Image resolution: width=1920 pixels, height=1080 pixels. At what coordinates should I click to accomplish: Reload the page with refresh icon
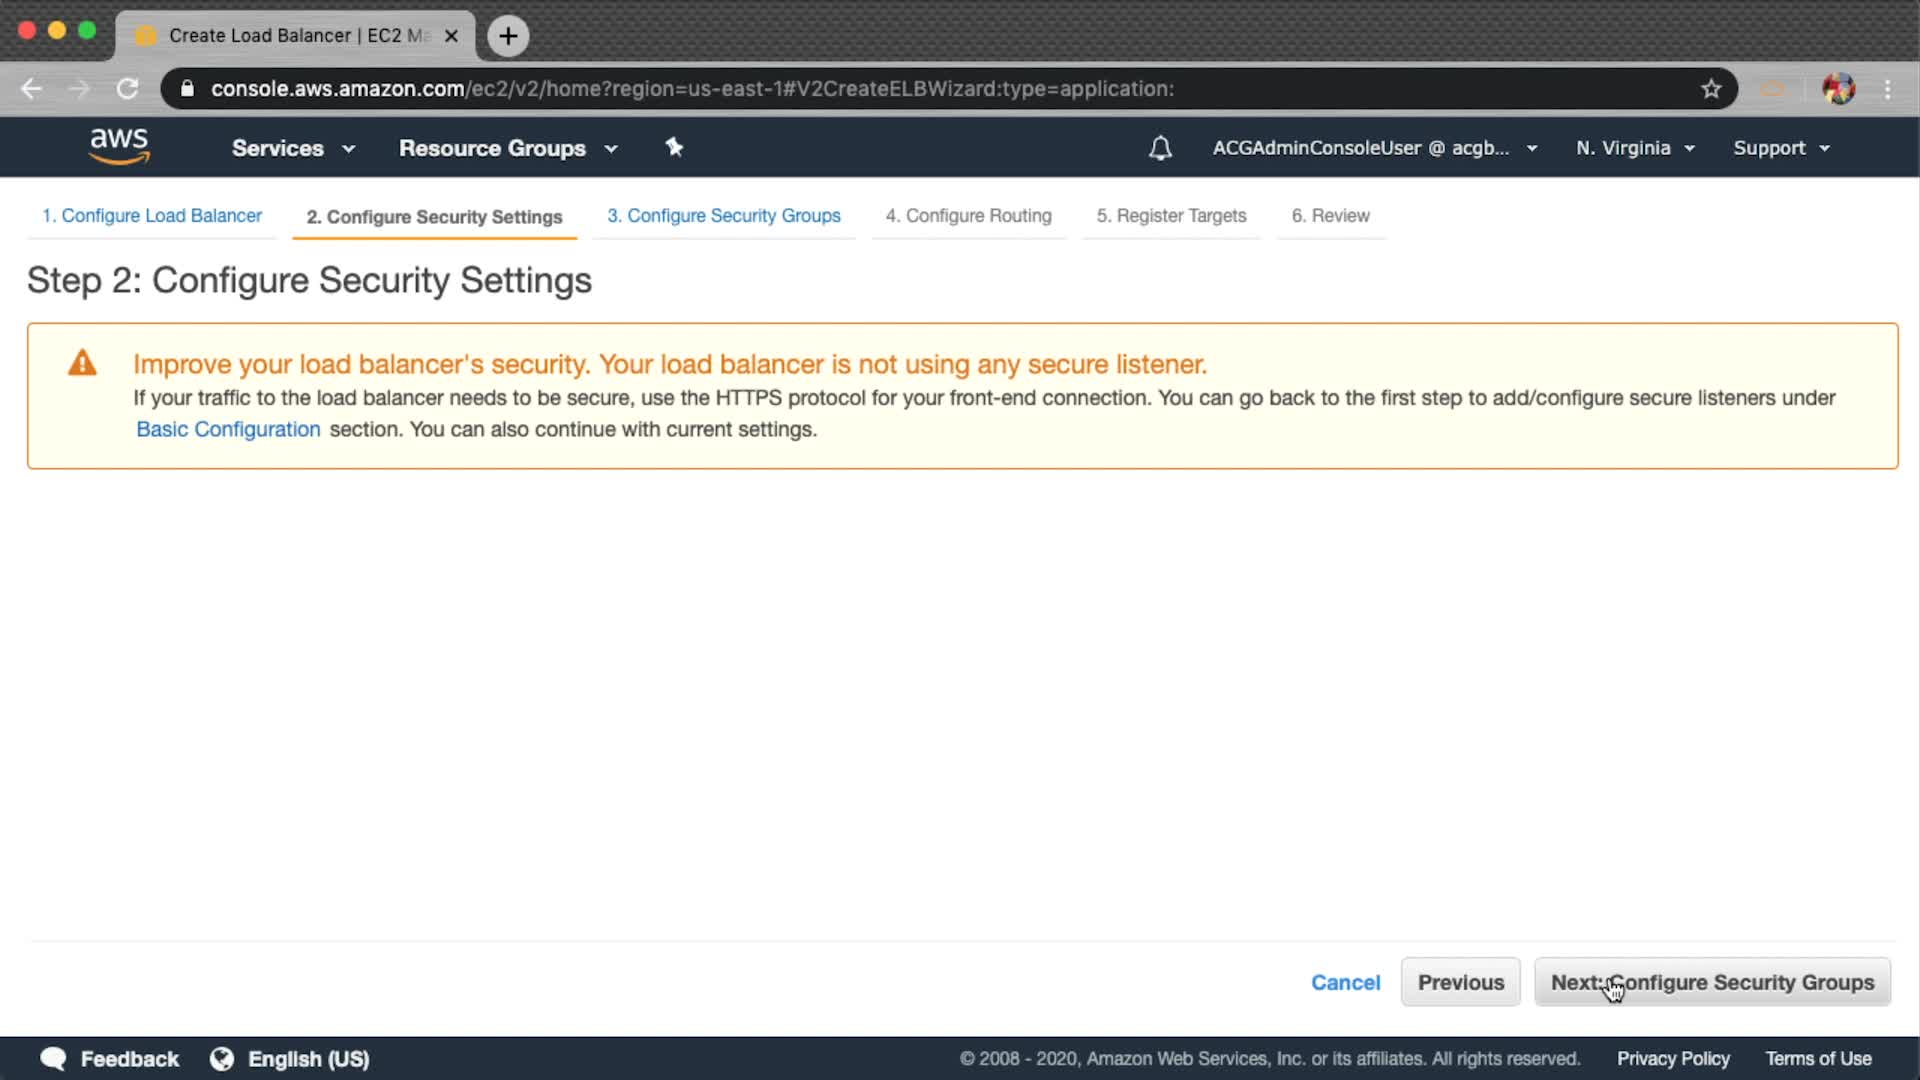point(127,89)
